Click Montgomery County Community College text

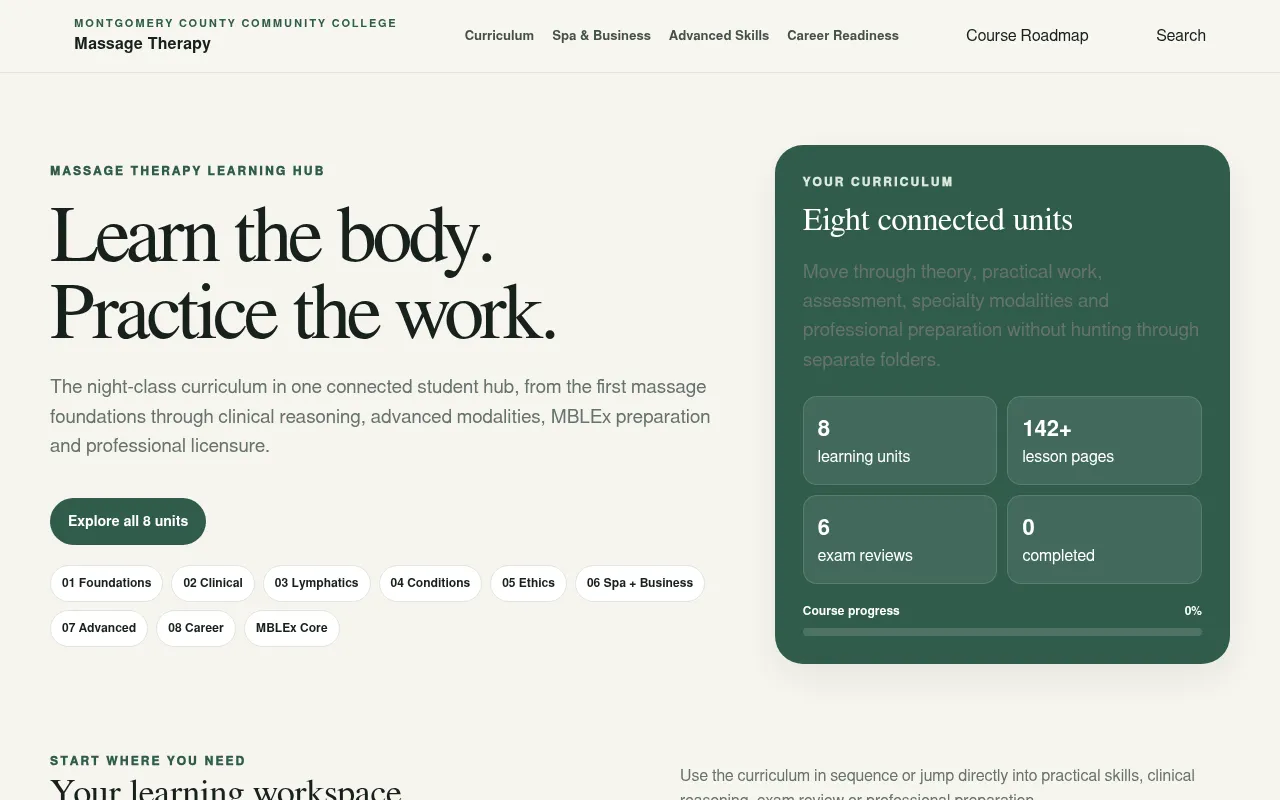pyautogui.click(x=235, y=23)
